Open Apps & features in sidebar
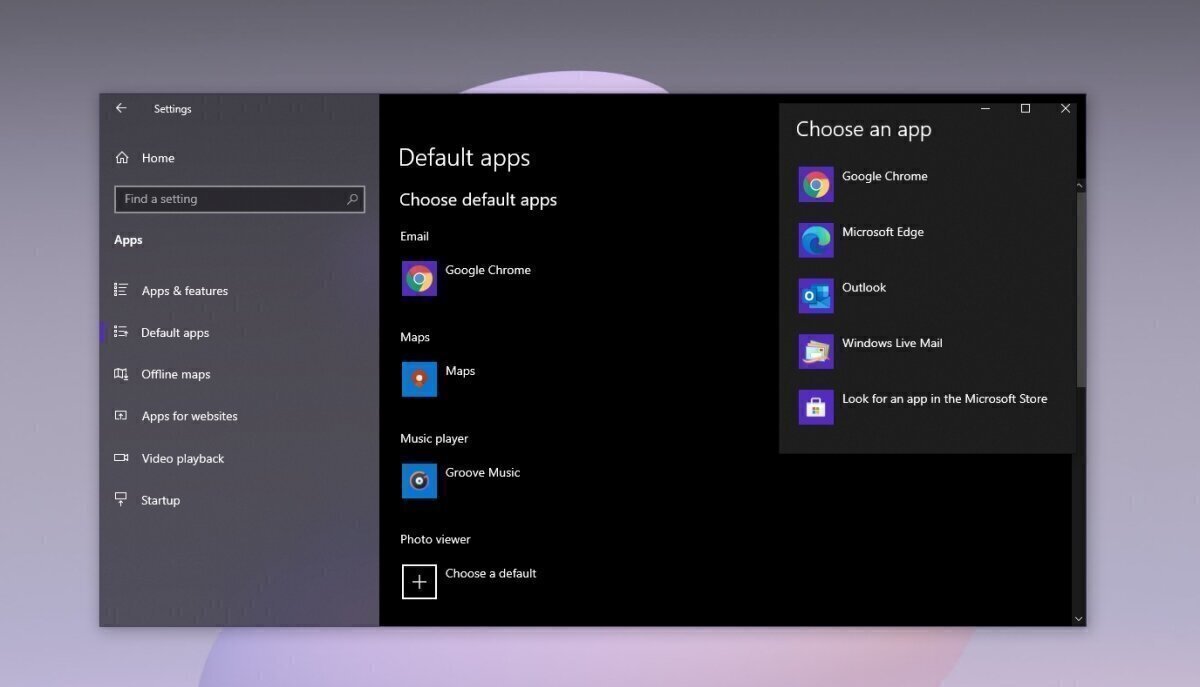The height and width of the screenshot is (687, 1200). click(x=184, y=291)
